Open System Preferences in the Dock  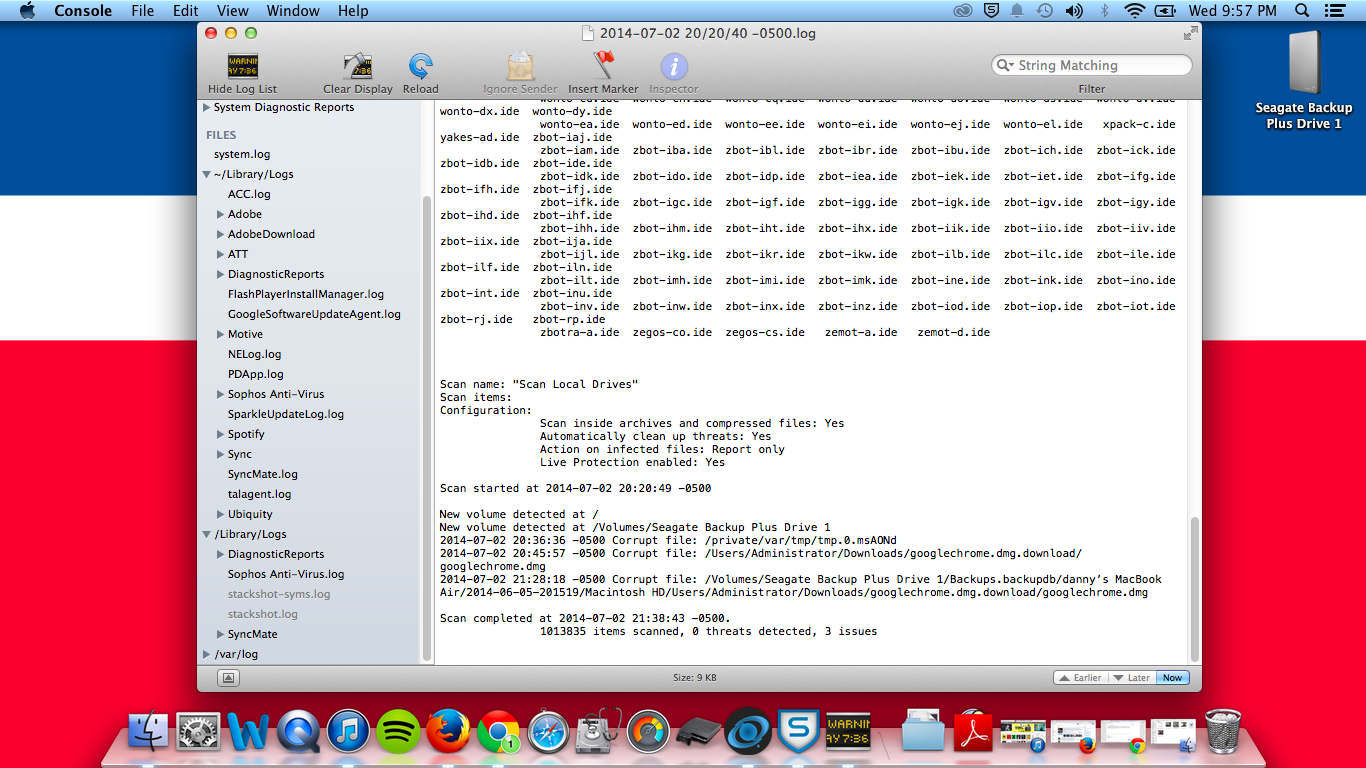point(198,731)
